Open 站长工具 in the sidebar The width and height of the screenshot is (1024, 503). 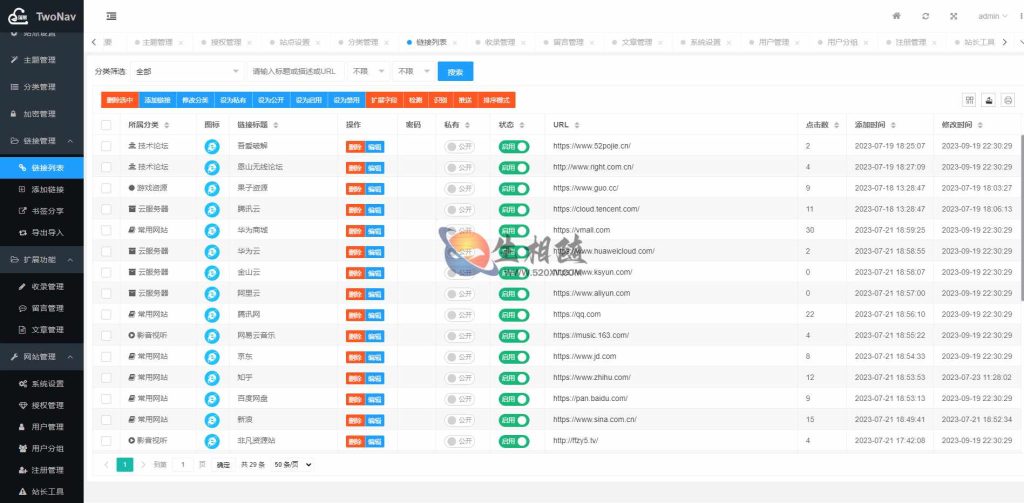click(x=42, y=491)
